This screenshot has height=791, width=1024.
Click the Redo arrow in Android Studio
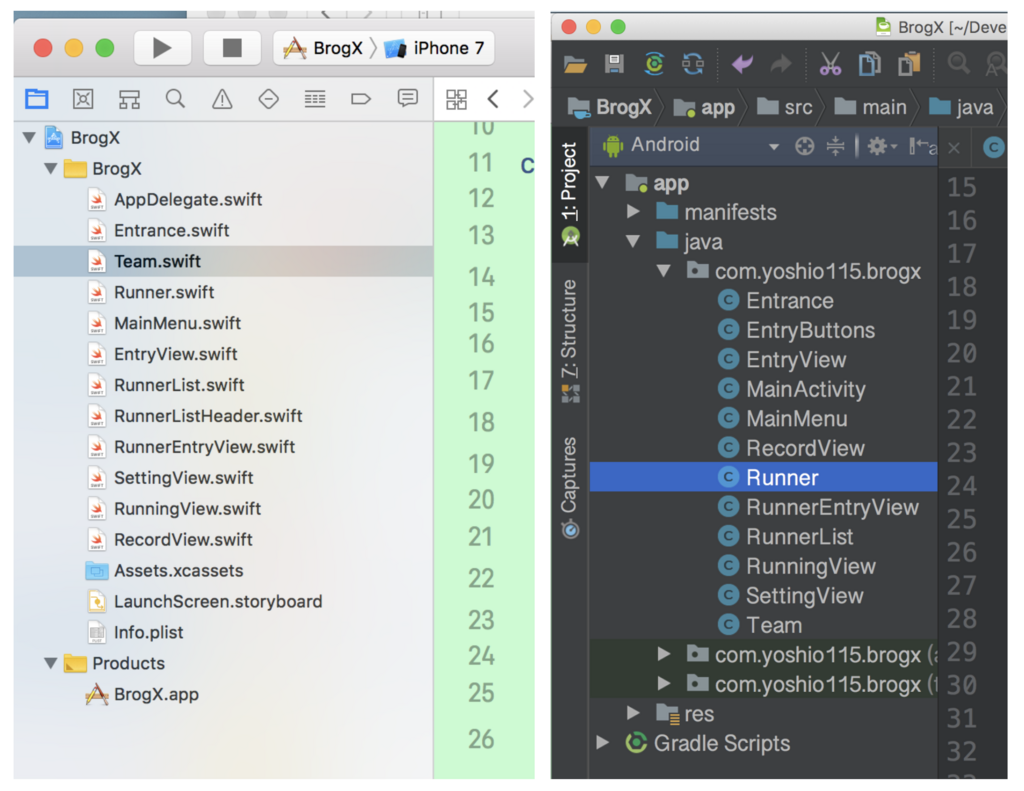pos(781,64)
